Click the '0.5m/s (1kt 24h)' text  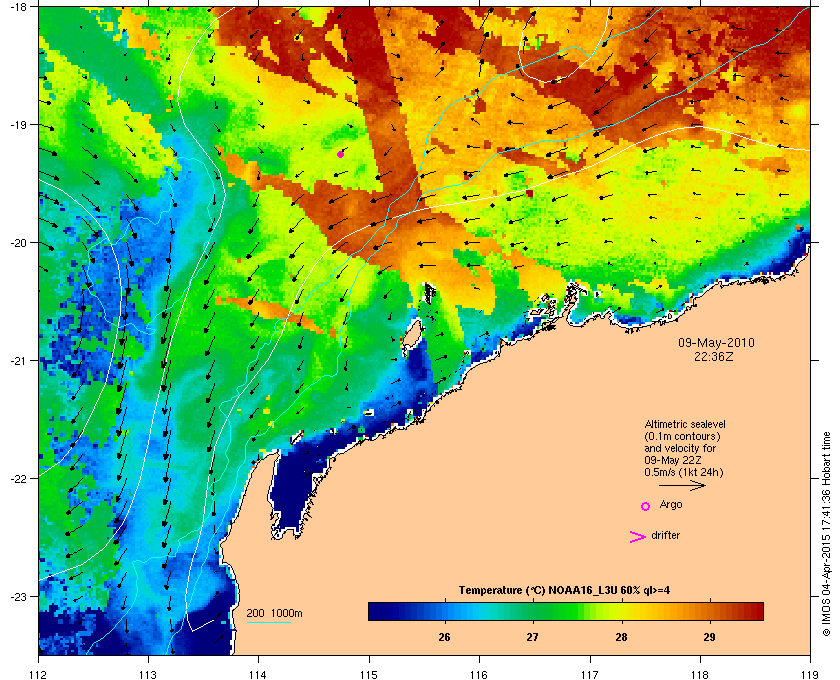684,473
